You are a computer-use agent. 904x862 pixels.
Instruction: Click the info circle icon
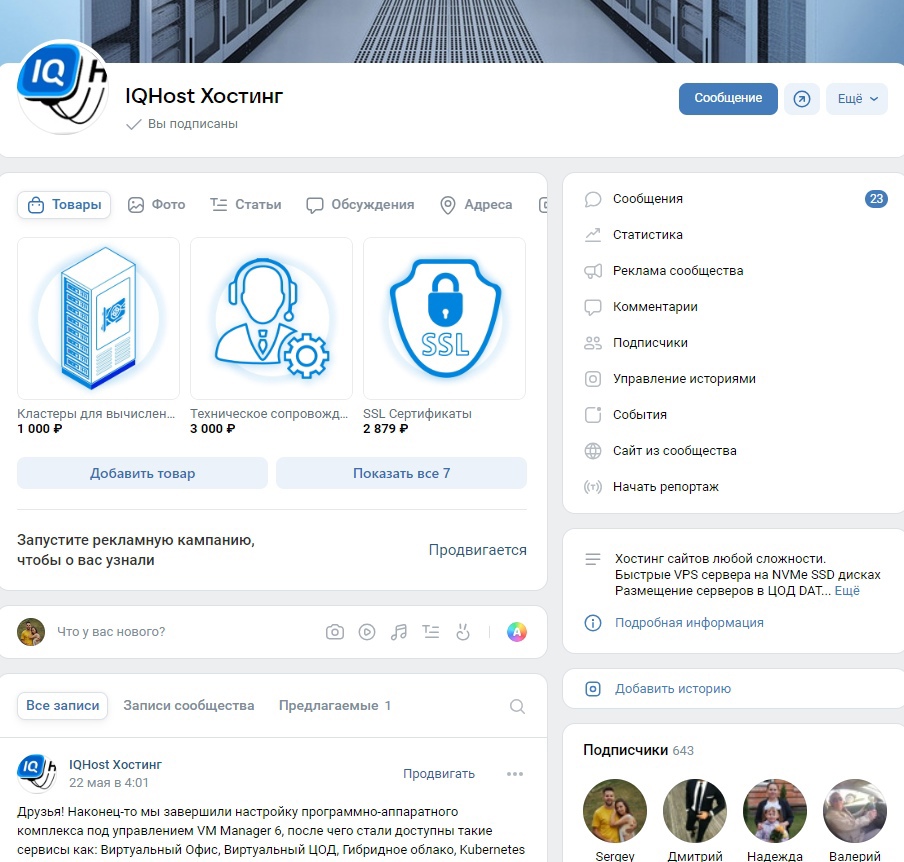click(593, 623)
